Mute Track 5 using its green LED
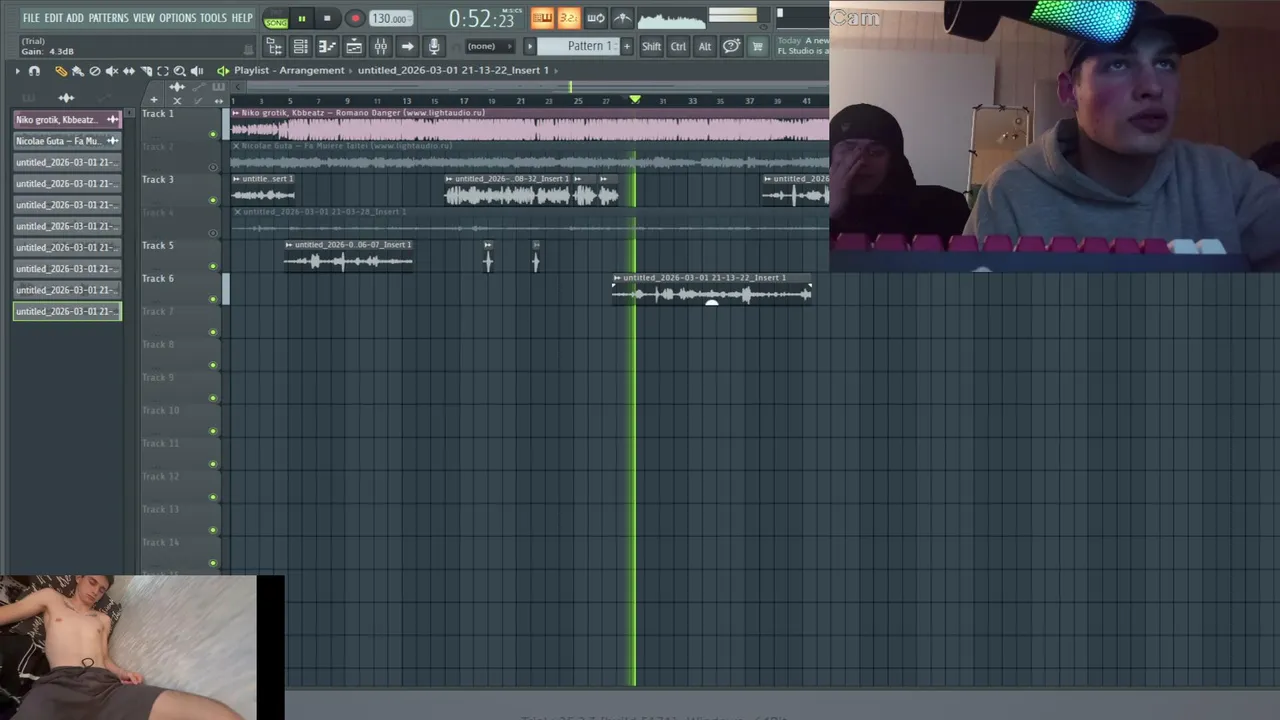Screen dimensions: 1280x720 (212, 266)
